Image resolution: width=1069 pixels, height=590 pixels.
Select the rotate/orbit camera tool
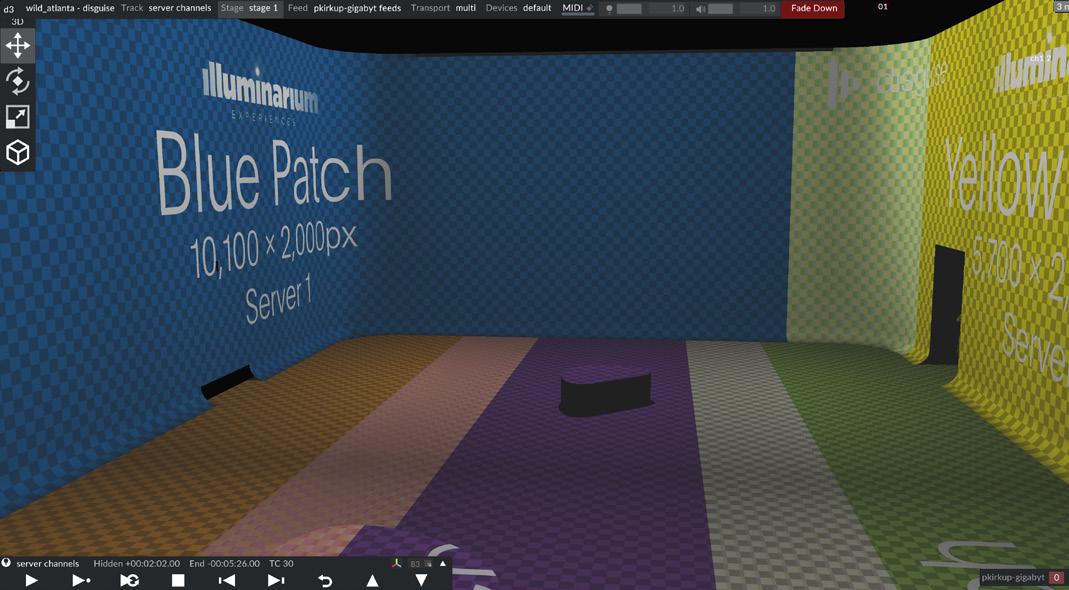coord(18,81)
